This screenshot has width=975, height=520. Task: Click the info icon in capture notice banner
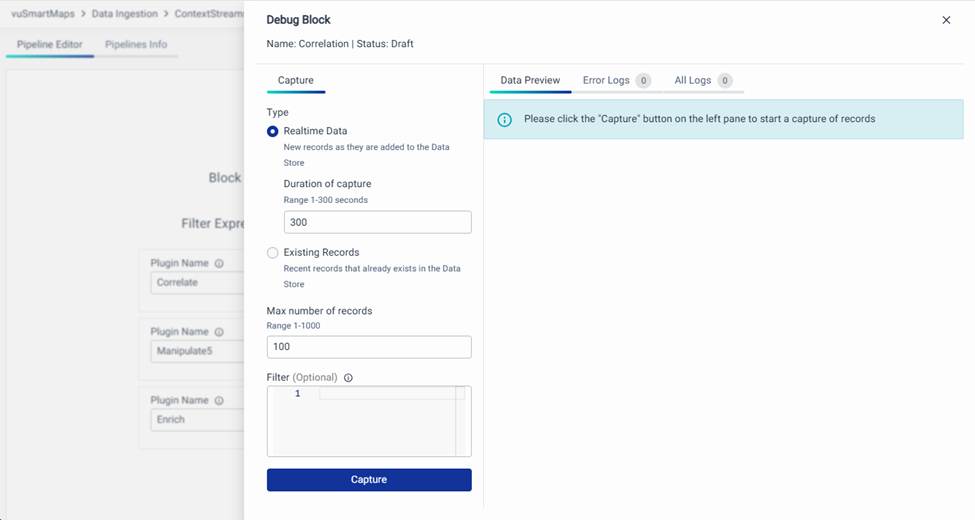(505, 119)
